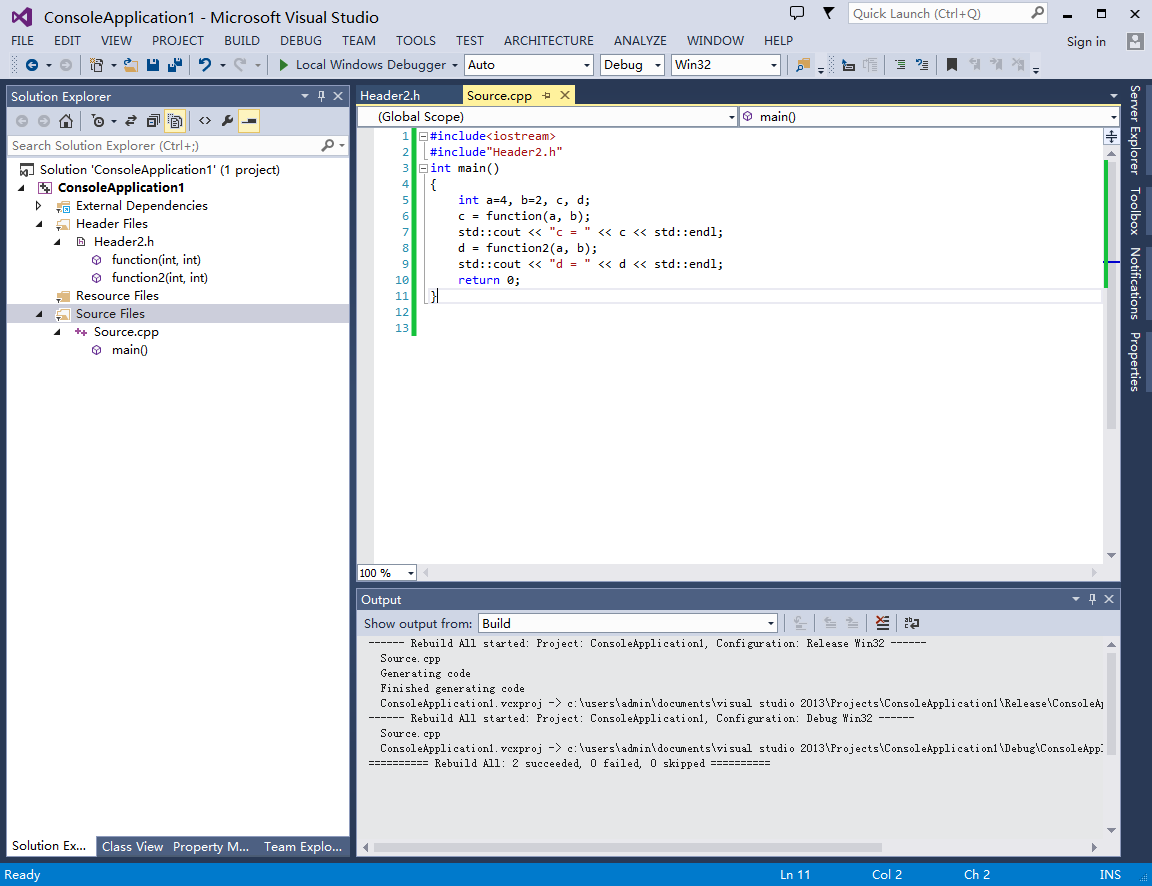Click Sync with Active Document in Solution Explorer
The height and width of the screenshot is (886, 1152).
(131, 120)
